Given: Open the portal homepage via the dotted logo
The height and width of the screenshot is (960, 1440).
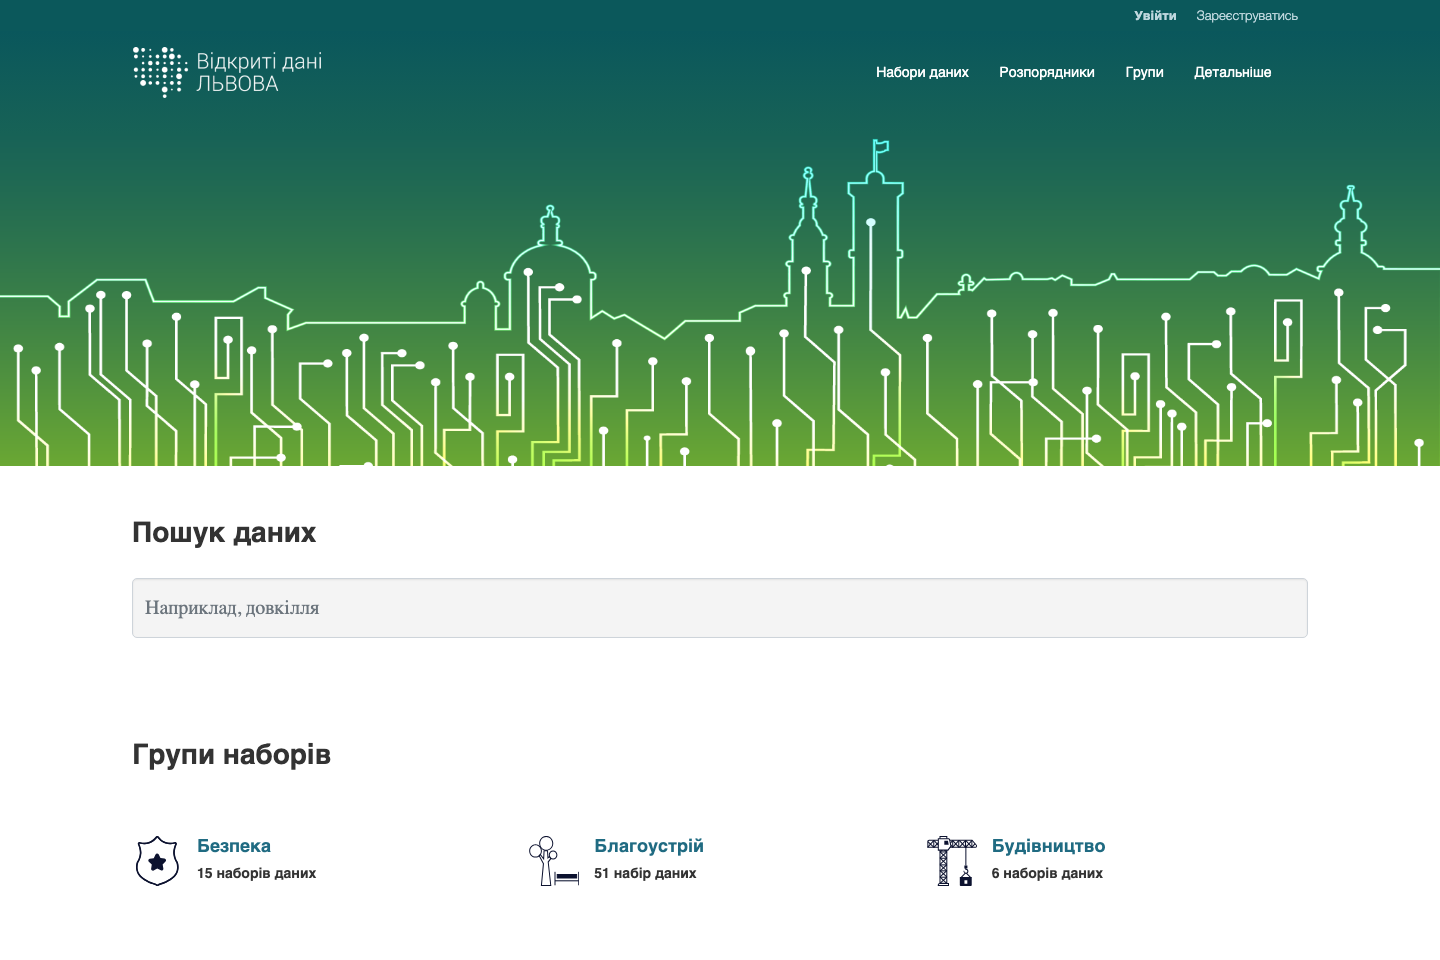Looking at the screenshot, I should [x=160, y=71].
